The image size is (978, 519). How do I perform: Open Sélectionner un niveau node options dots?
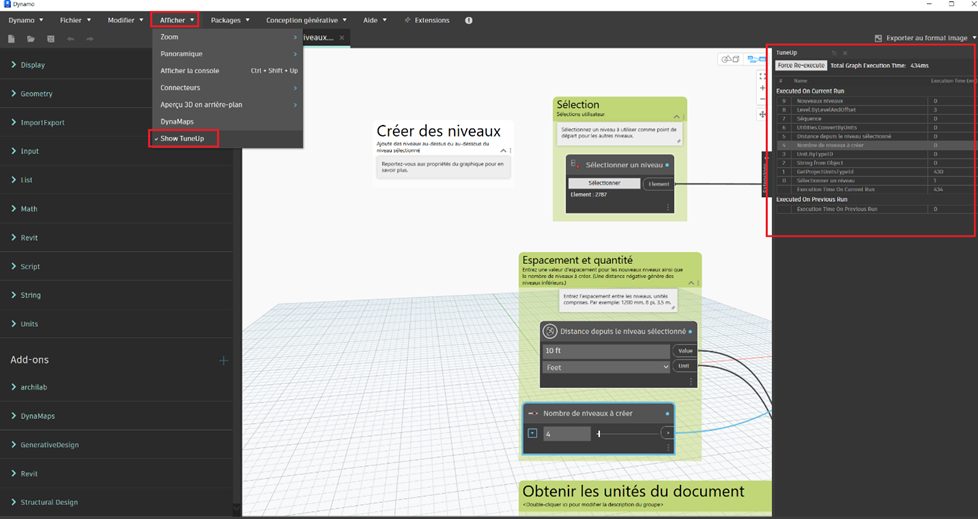667,207
